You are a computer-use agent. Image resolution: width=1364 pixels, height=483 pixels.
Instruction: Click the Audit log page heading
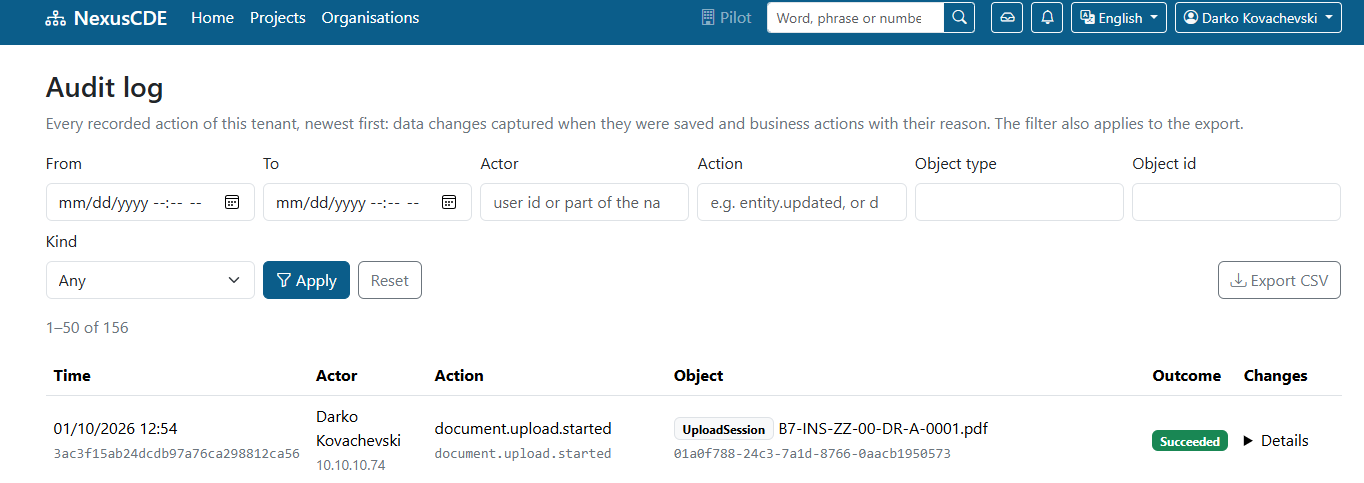point(104,88)
